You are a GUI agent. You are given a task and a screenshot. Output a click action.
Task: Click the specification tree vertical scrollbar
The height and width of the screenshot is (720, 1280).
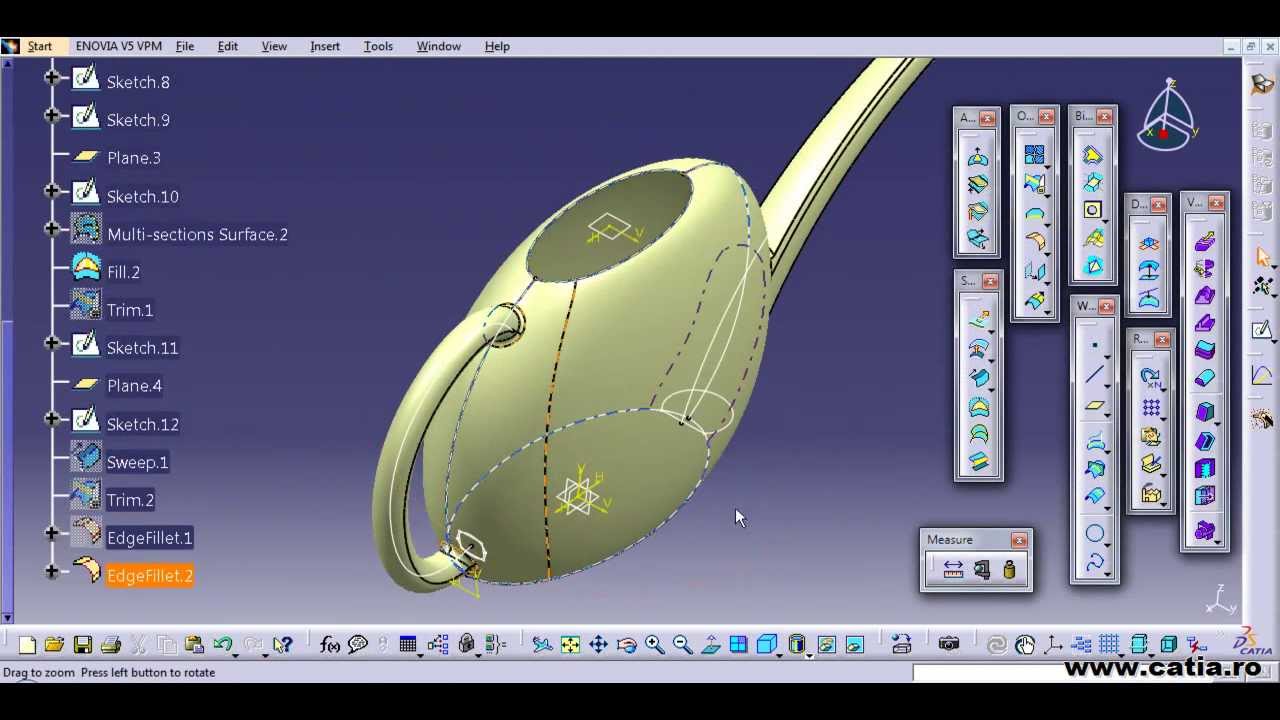[9, 340]
